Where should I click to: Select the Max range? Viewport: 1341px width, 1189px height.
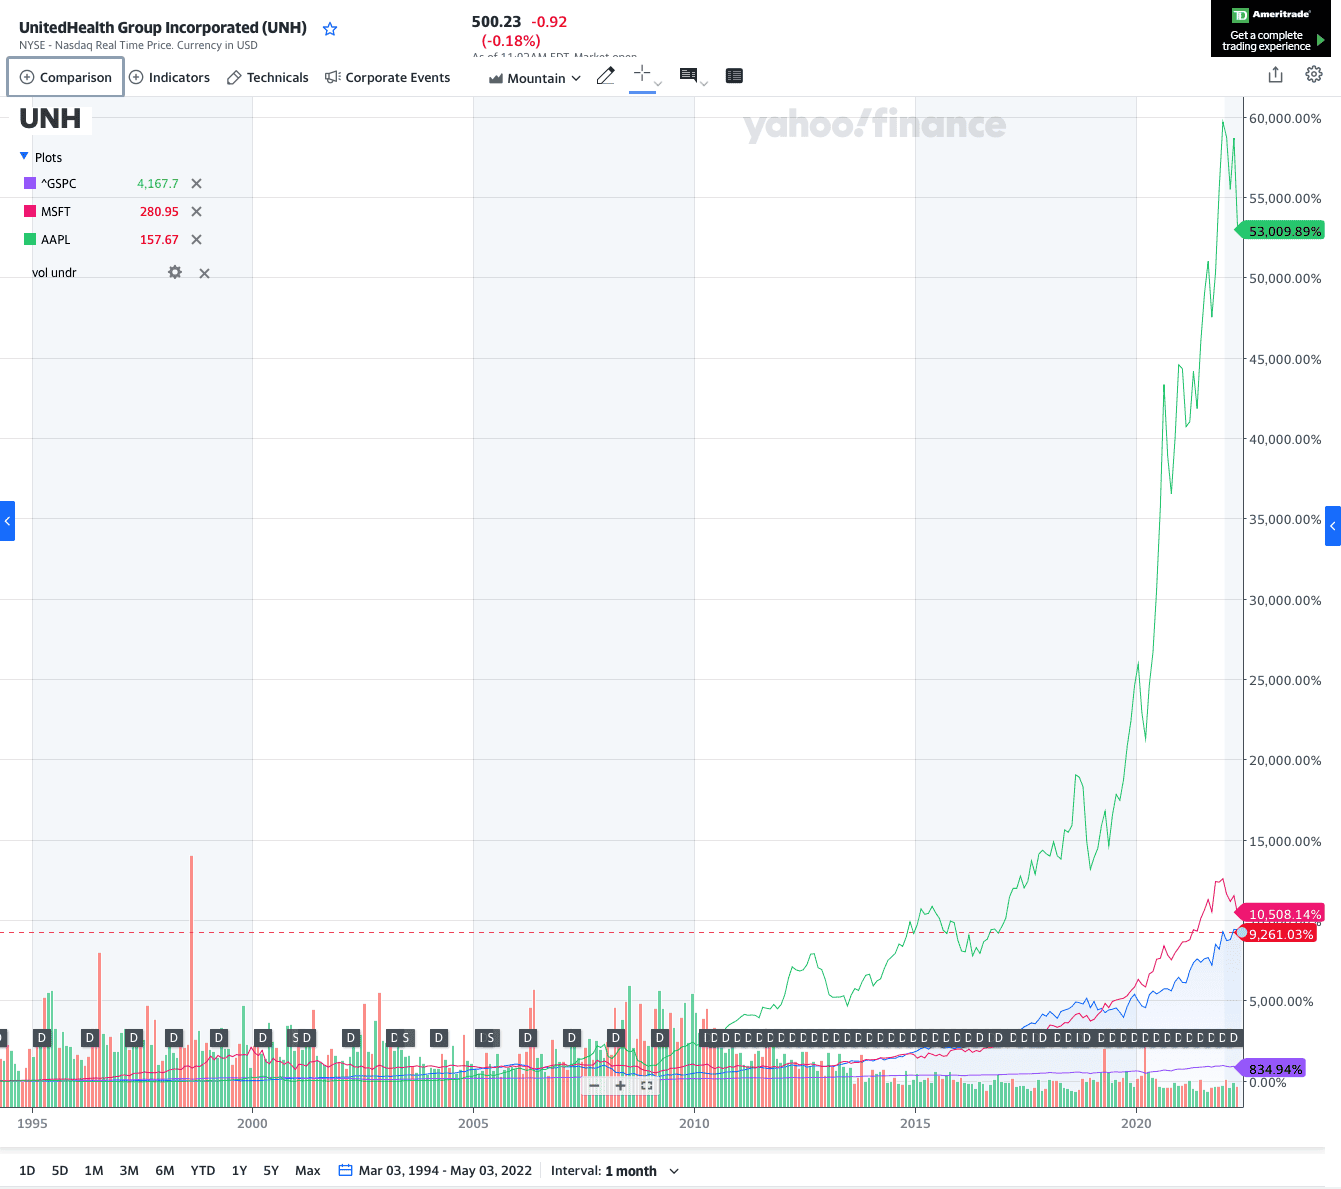[308, 1170]
